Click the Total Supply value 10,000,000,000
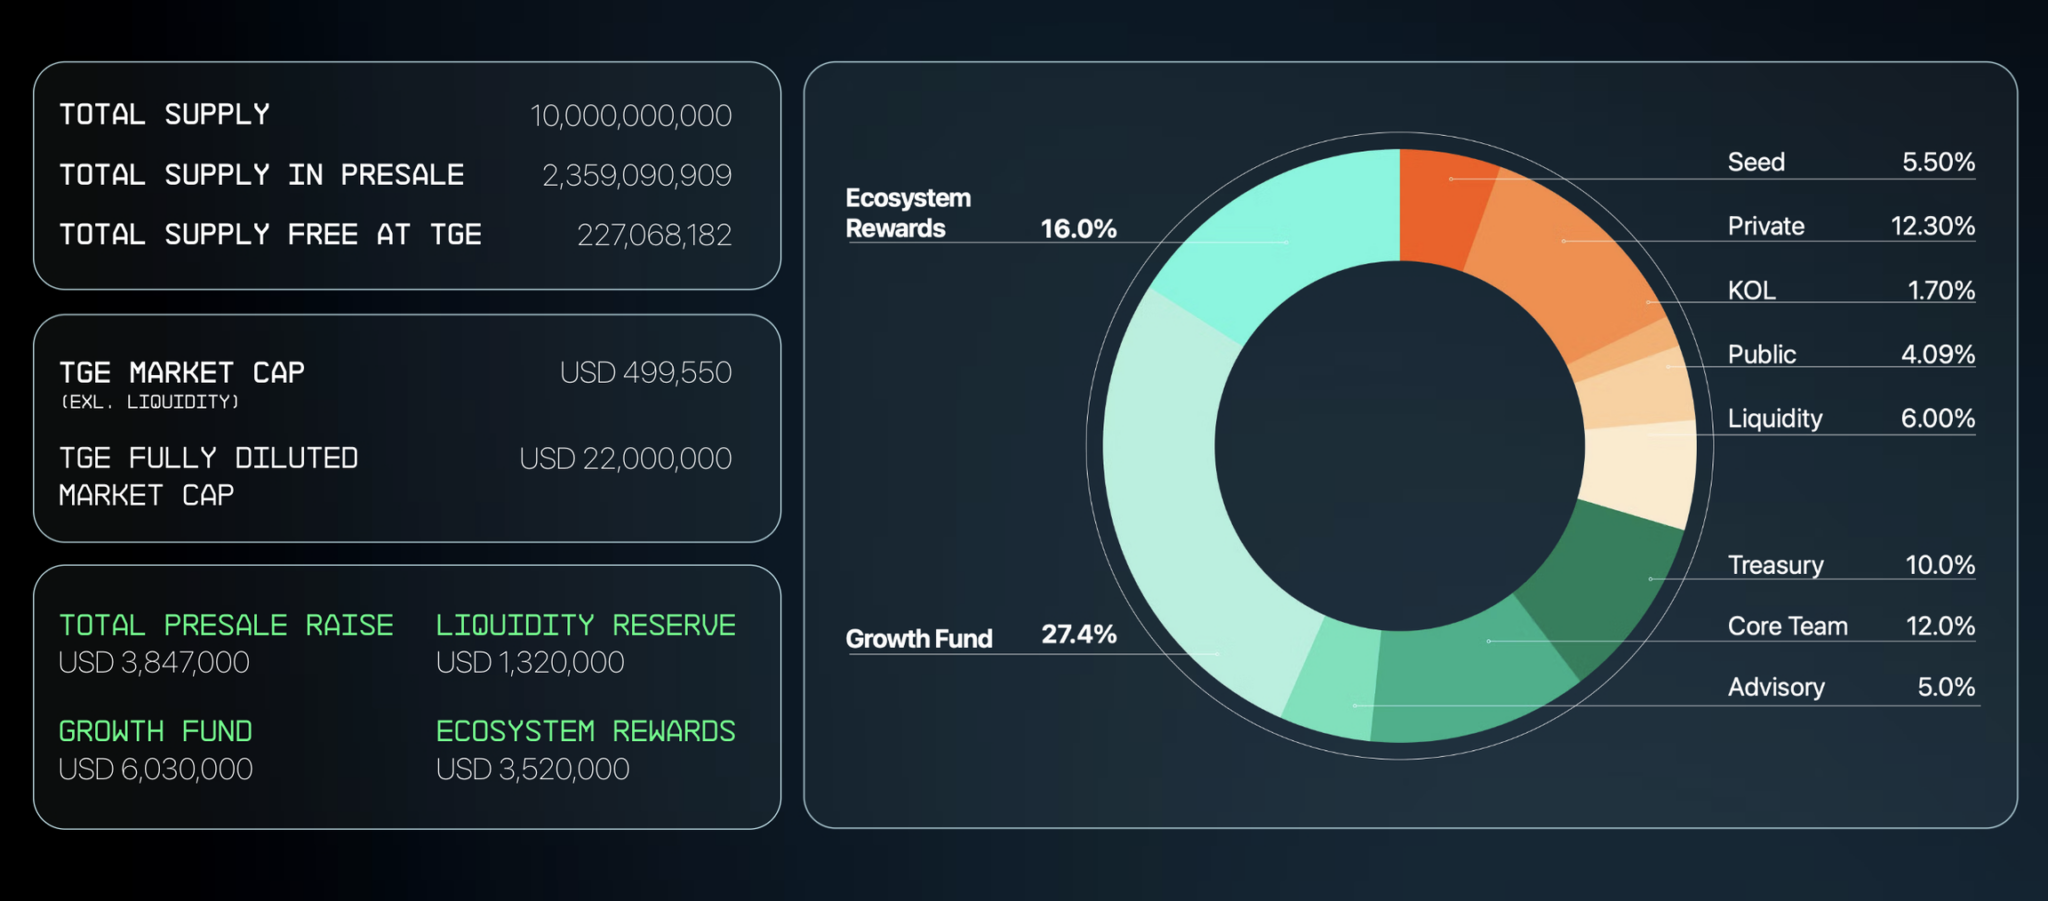The image size is (2048, 901). coord(631,116)
